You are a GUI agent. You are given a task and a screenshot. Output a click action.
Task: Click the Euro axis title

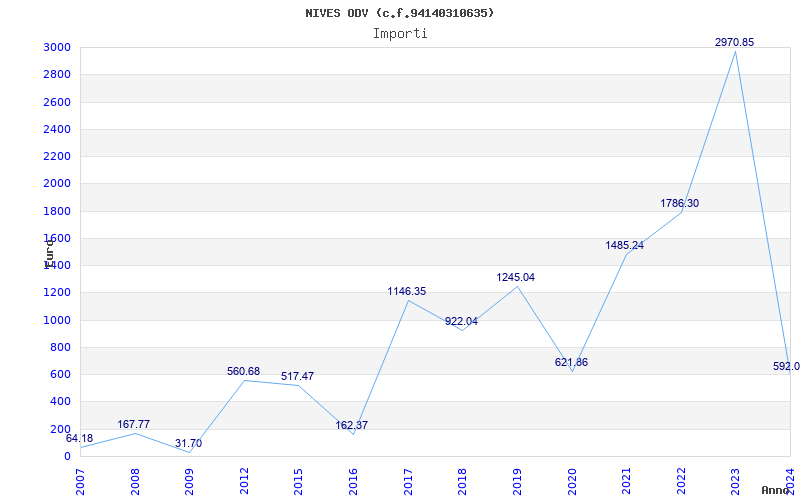pos(49,254)
